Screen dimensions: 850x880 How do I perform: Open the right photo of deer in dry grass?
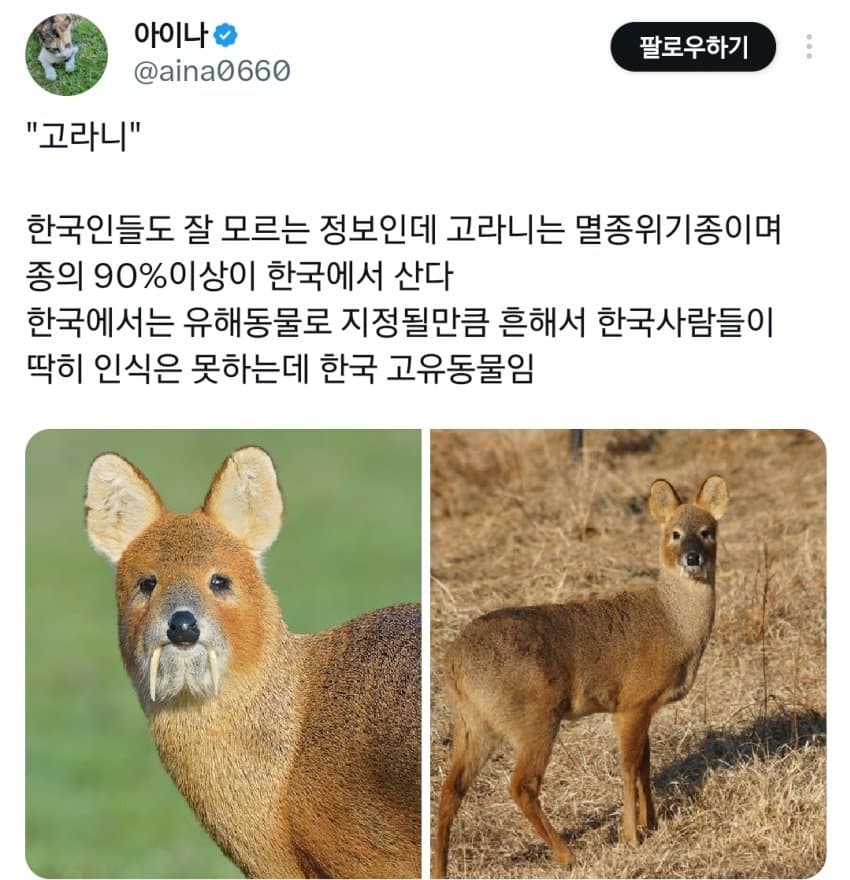(628, 653)
